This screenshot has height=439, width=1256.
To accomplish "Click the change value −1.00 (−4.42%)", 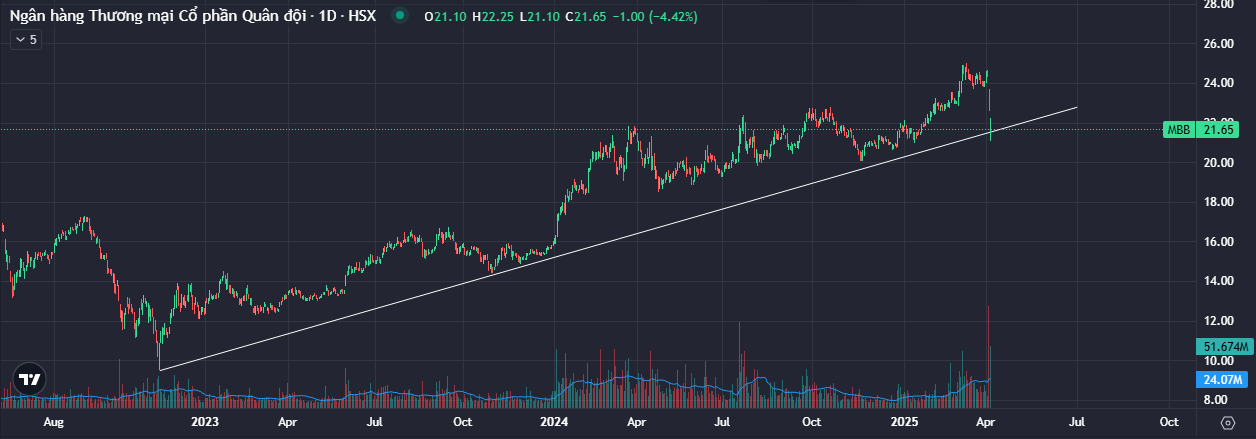I will tap(656, 17).
